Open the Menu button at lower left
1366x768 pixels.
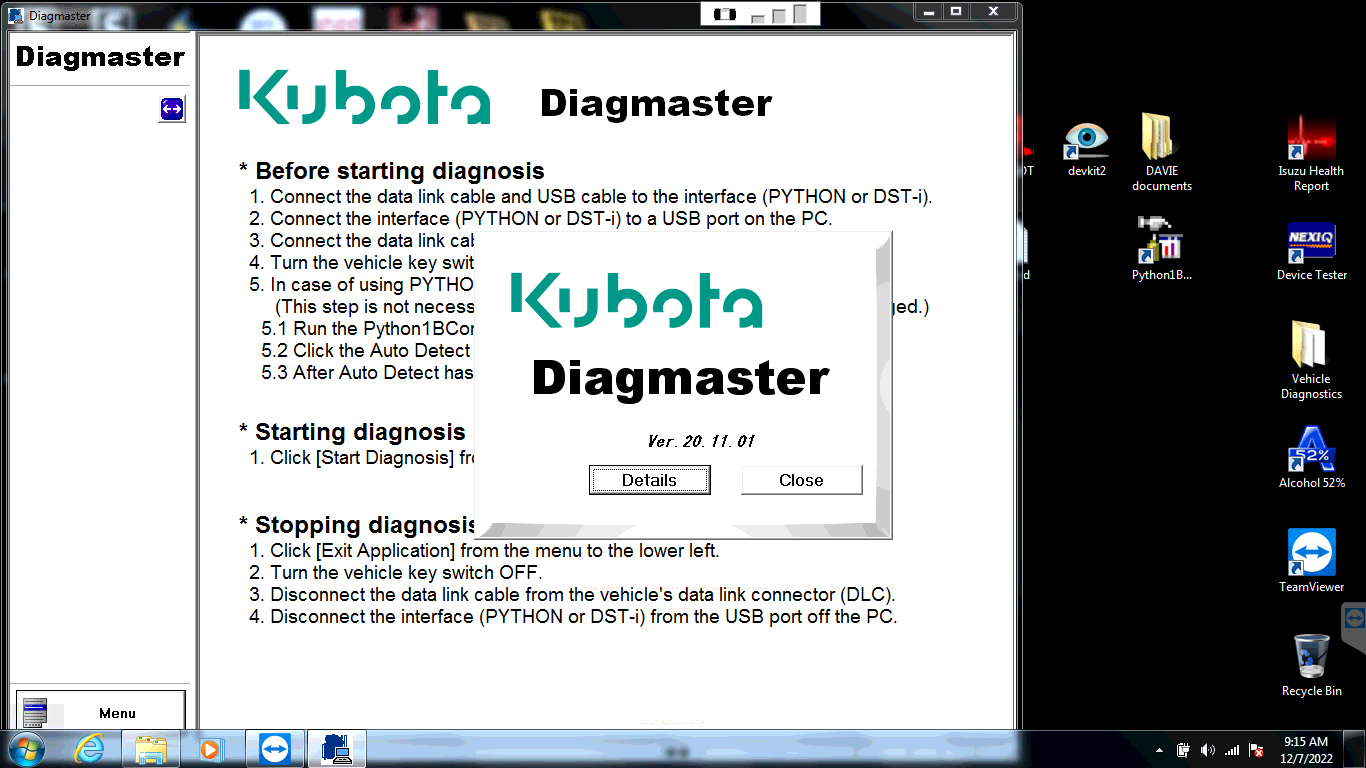point(100,712)
